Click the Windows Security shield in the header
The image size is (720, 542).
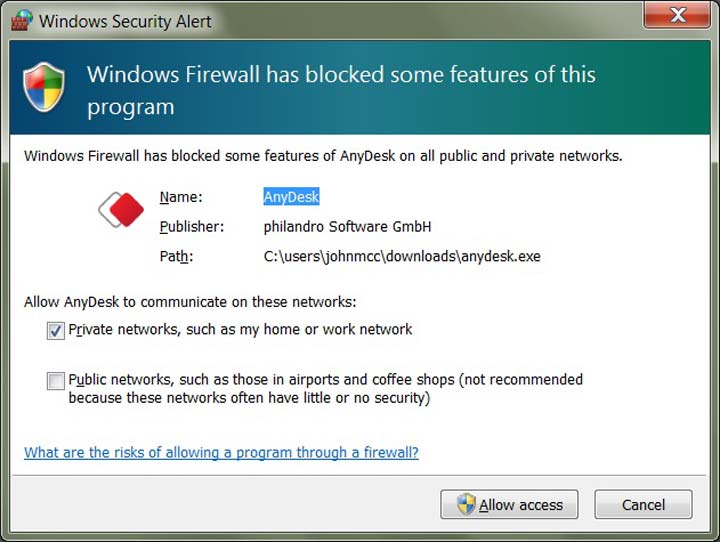coord(43,88)
